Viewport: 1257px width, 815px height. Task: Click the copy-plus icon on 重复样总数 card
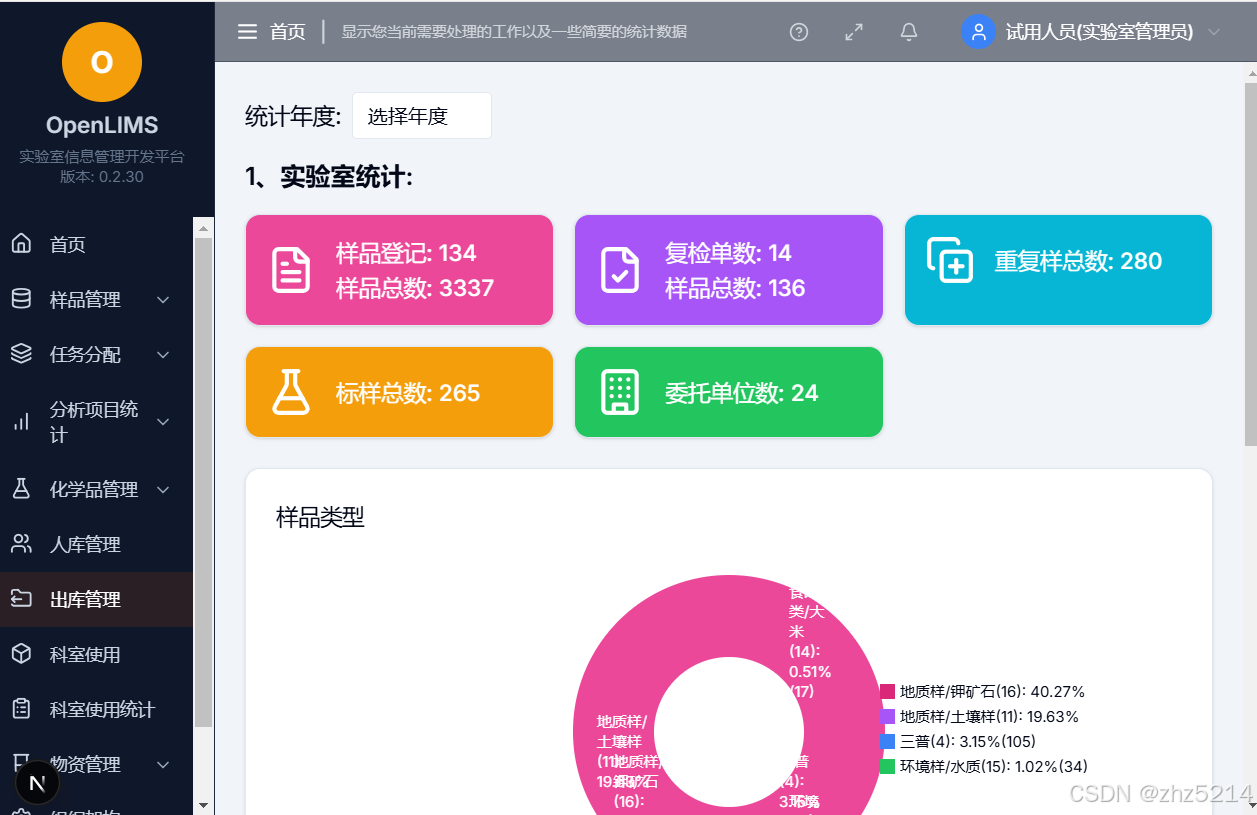coord(950,260)
